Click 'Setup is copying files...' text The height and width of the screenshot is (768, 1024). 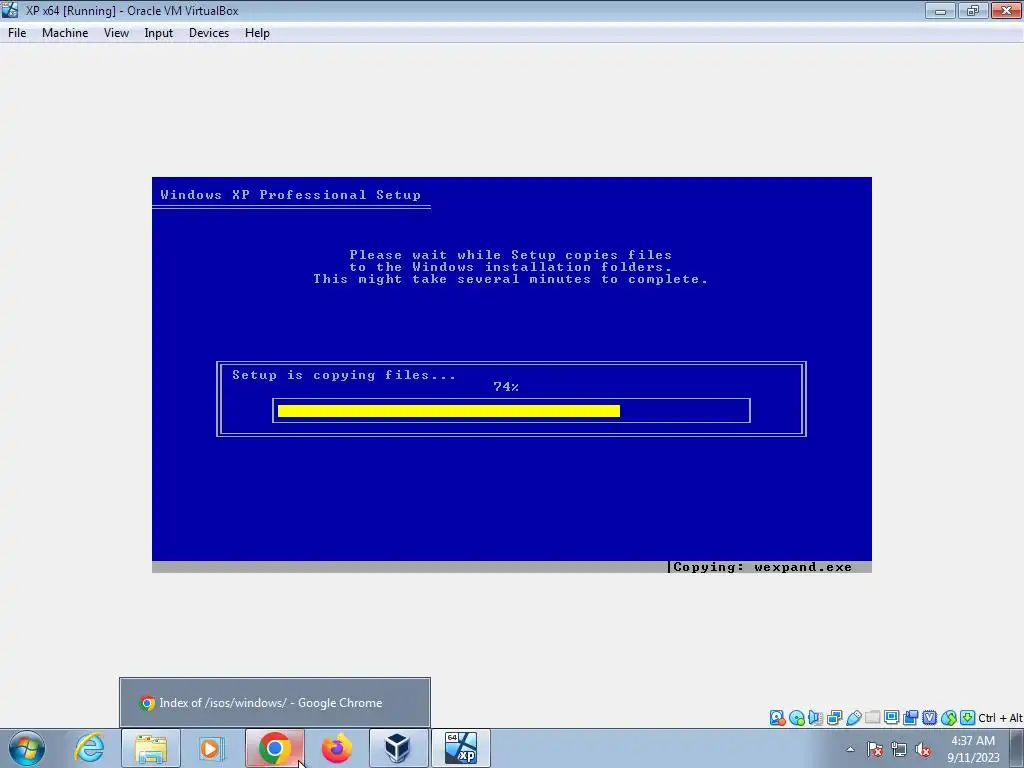(x=344, y=375)
